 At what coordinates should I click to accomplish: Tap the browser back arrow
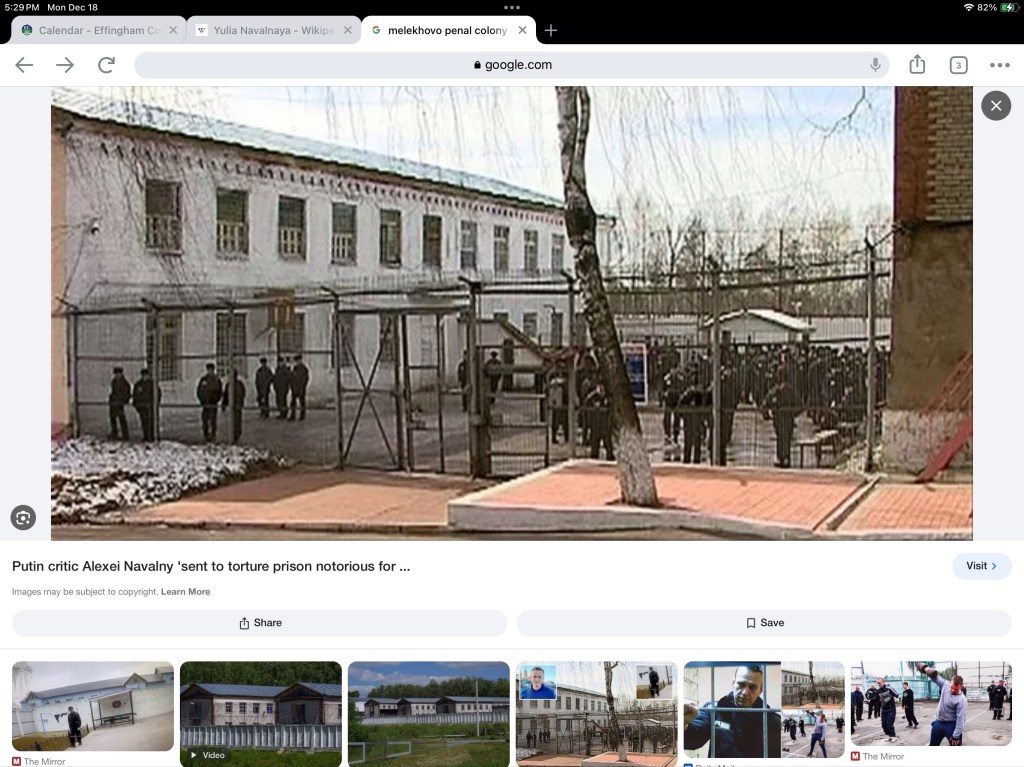click(x=24, y=65)
